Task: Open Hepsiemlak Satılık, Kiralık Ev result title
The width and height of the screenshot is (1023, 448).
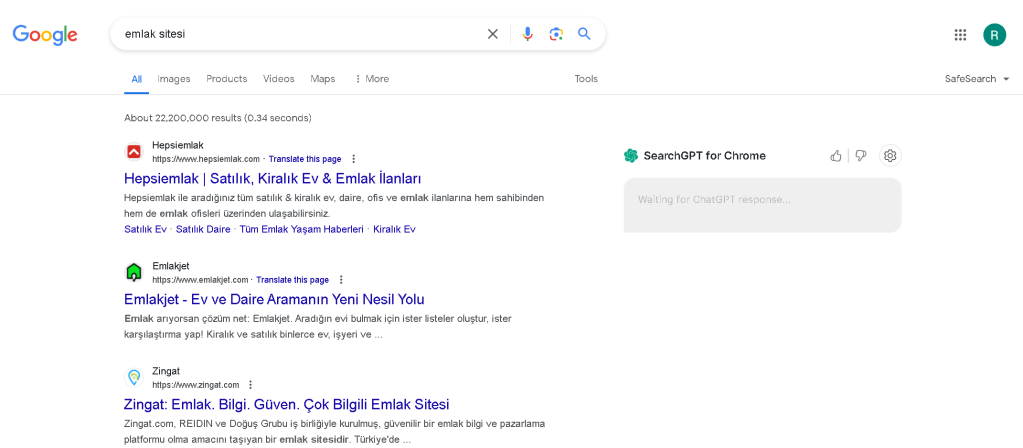Action: [273, 178]
